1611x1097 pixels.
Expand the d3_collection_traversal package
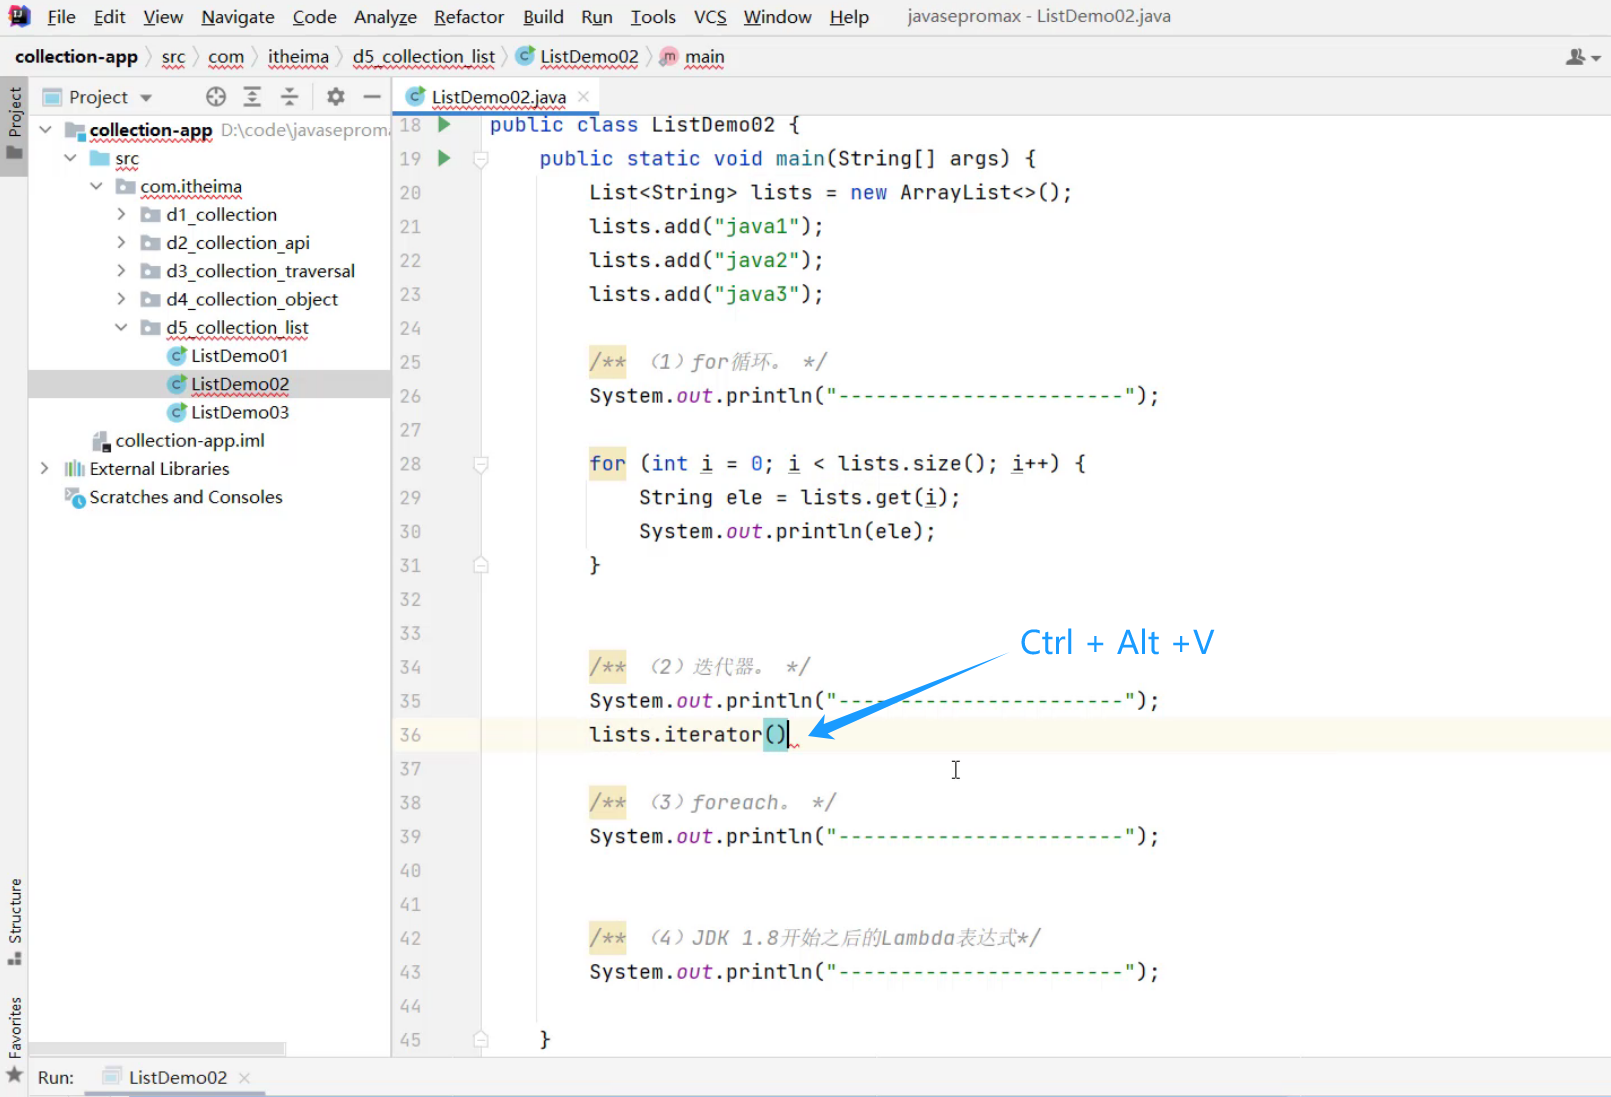point(121,270)
